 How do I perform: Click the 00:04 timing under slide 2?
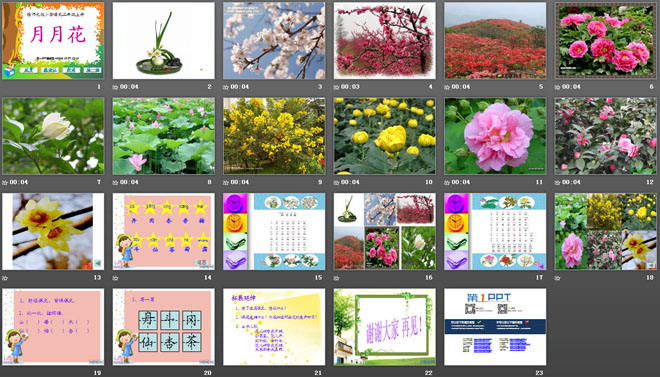pos(129,87)
